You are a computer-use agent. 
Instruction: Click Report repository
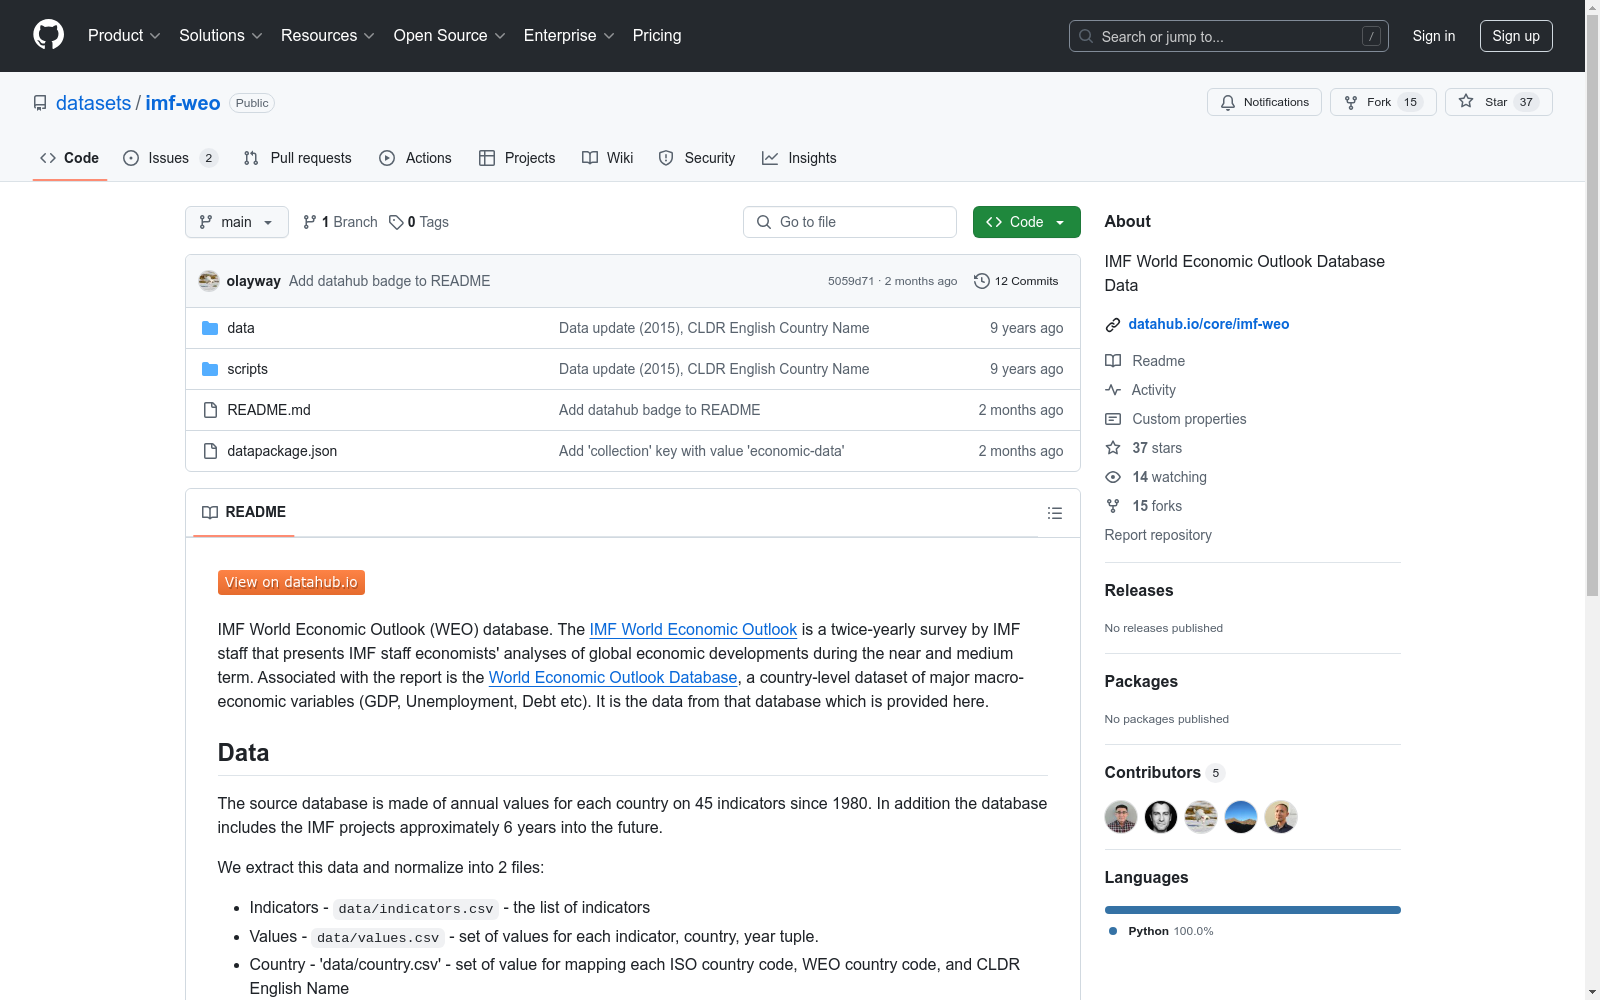click(x=1158, y=535)
